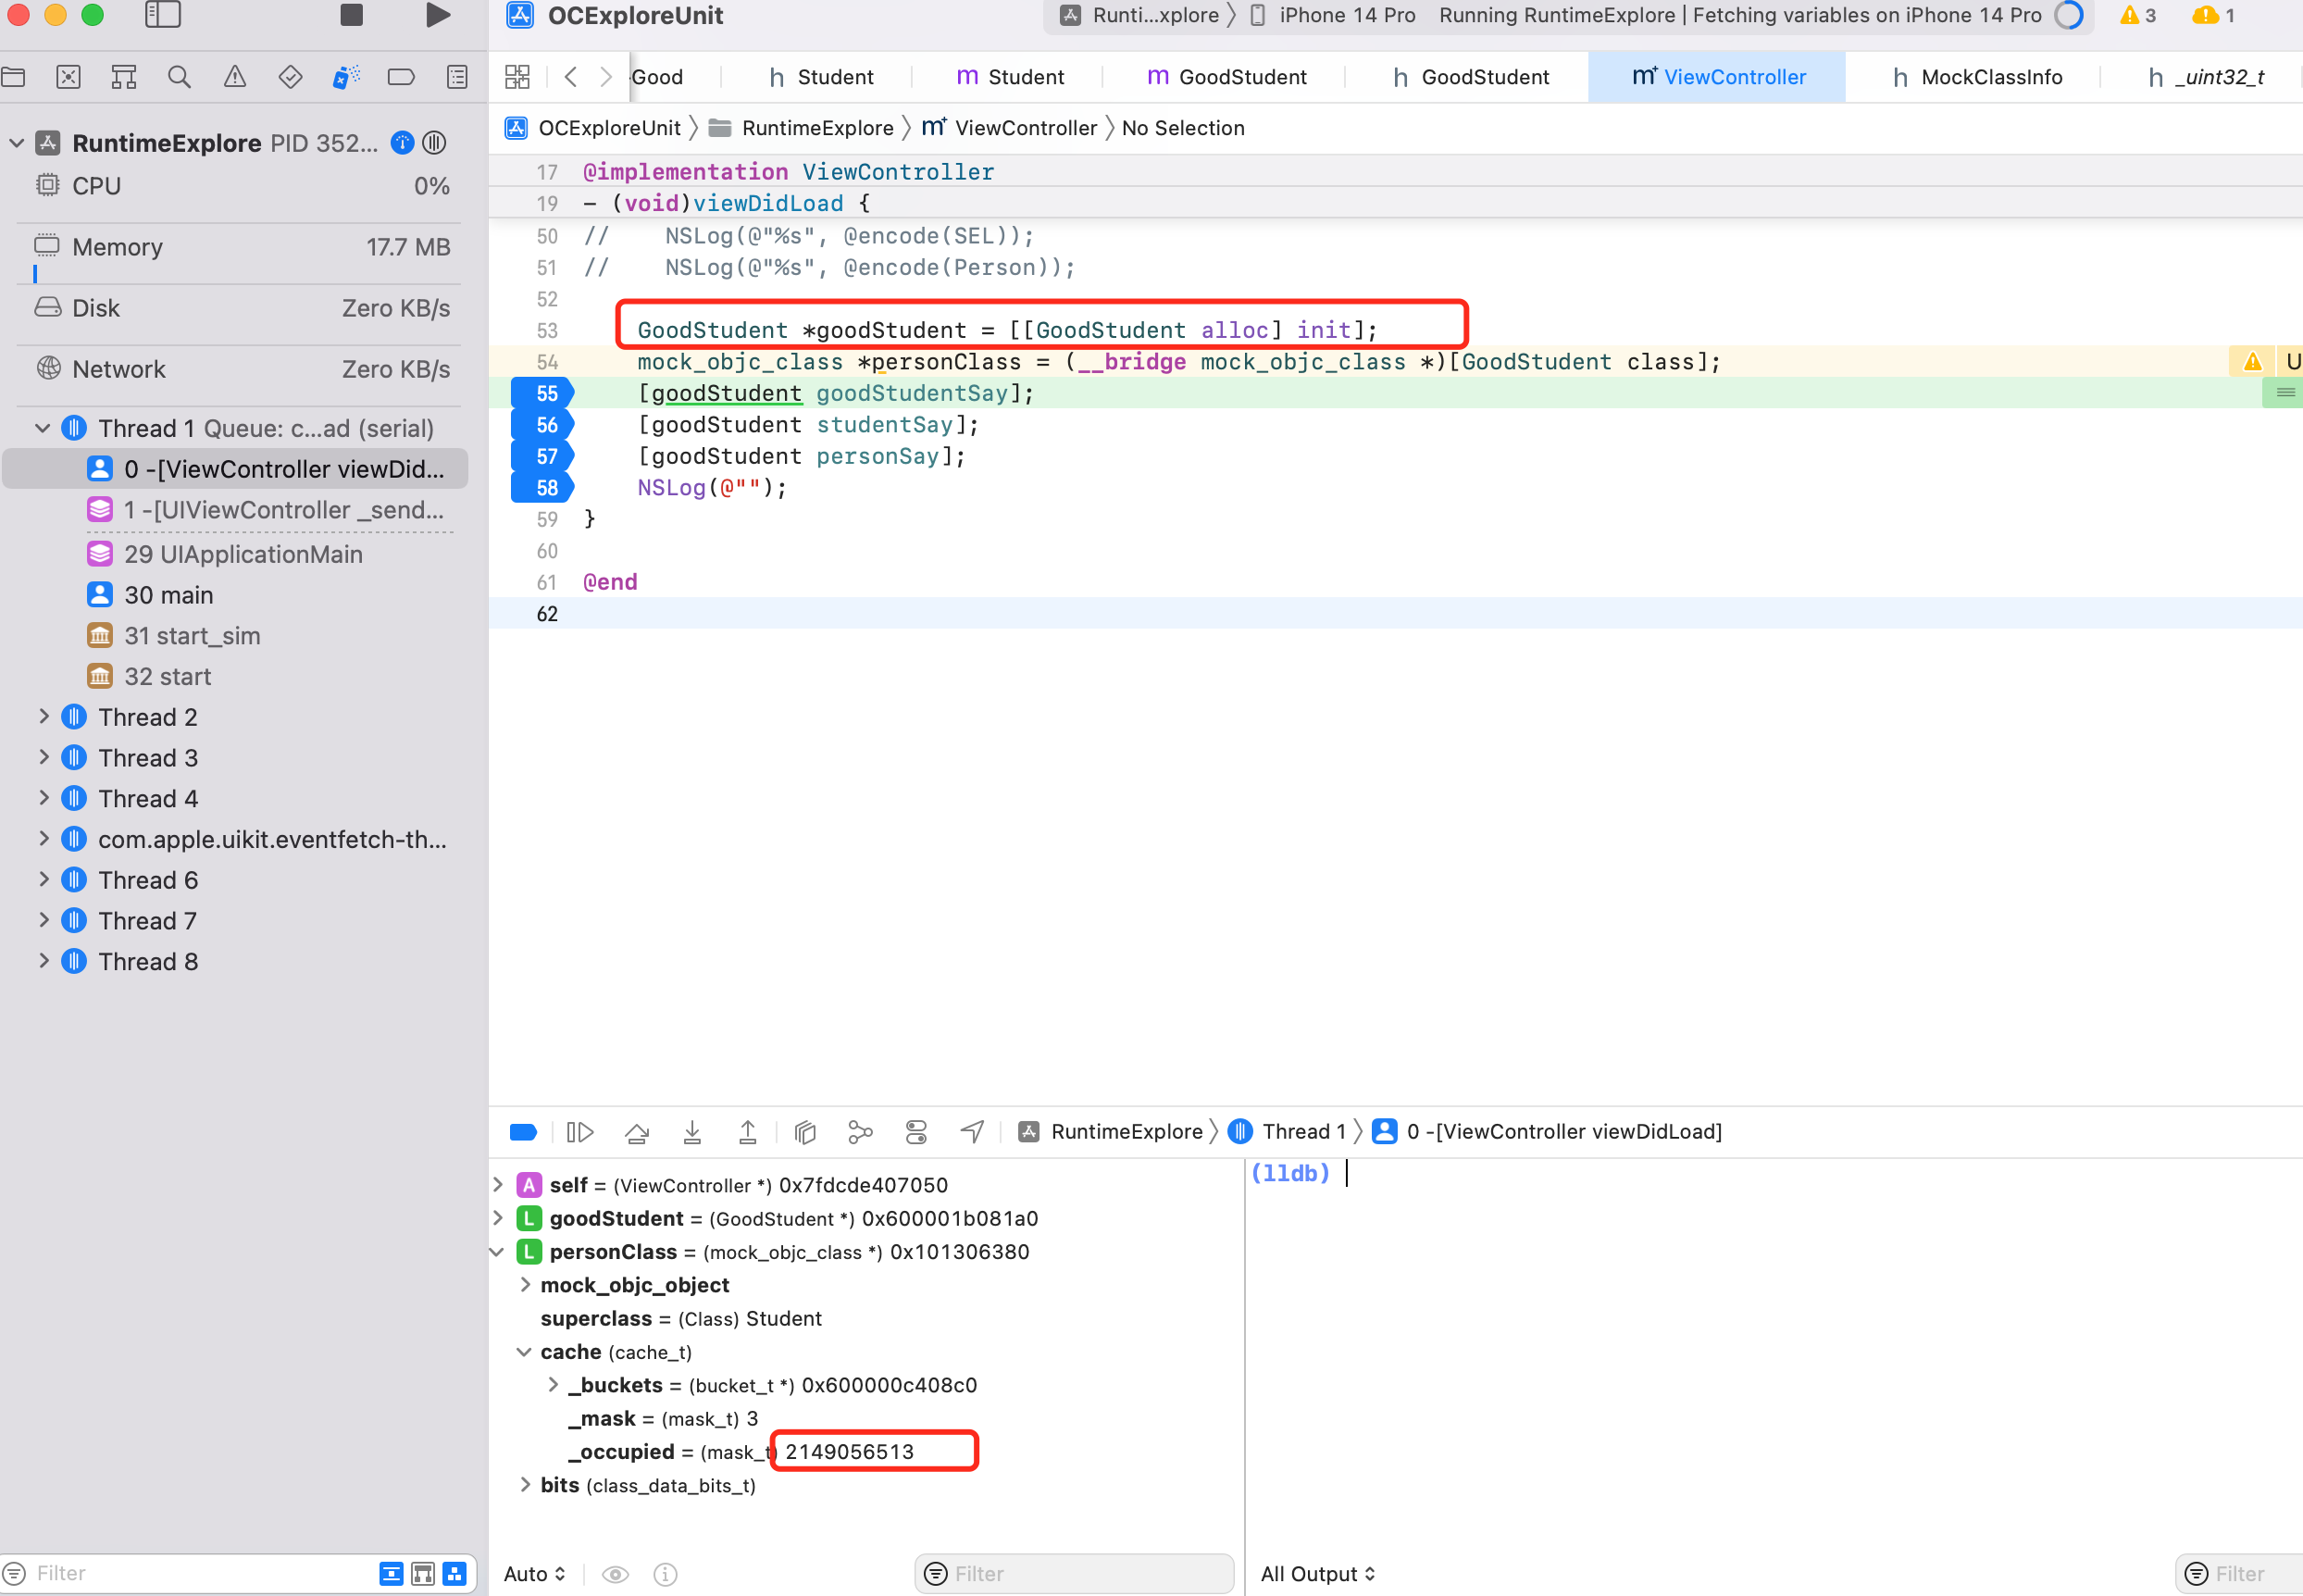Image resolution: width=2303 pixels, height=1596 pixels.
Task: Toggle the breakpoint on line 56
Action: pos(543,425)
